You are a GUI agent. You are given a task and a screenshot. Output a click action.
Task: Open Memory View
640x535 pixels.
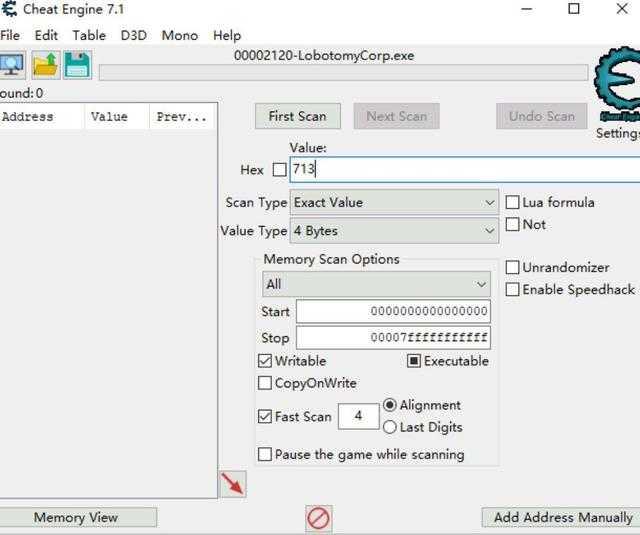(76, 517)
